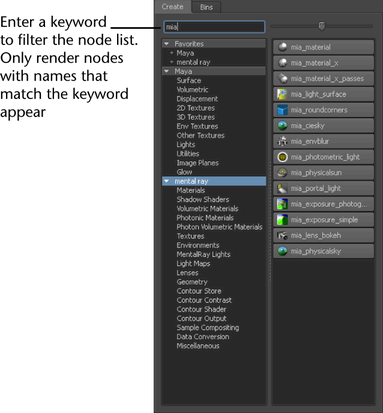
Task: Select Surface category under Maya
Action: tap(189, 80)
